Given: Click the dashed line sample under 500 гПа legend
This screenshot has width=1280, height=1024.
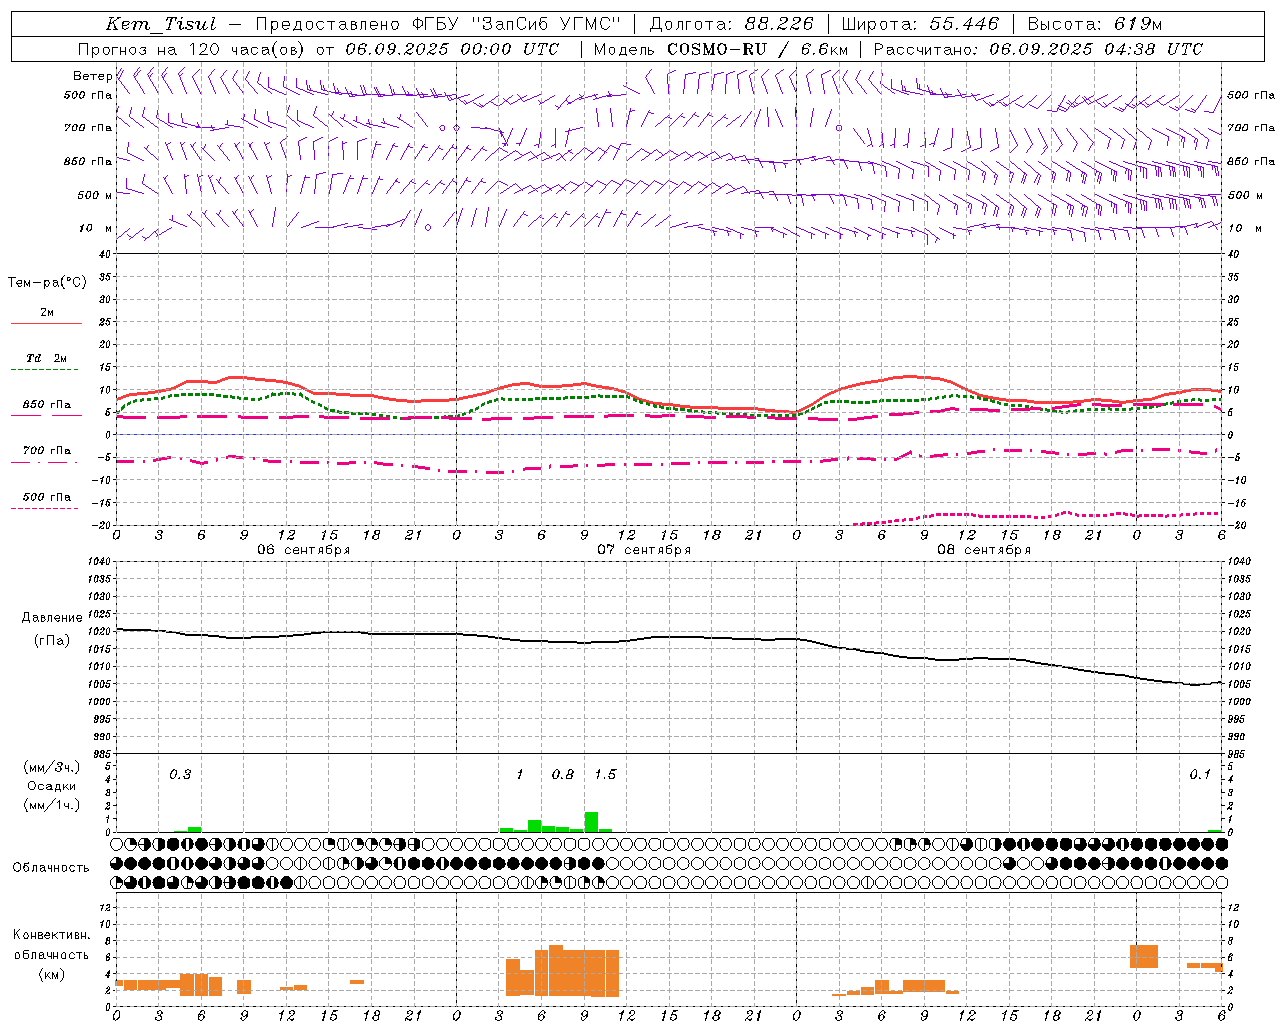Looking at the screenshot, I should [x=46, y=509].
